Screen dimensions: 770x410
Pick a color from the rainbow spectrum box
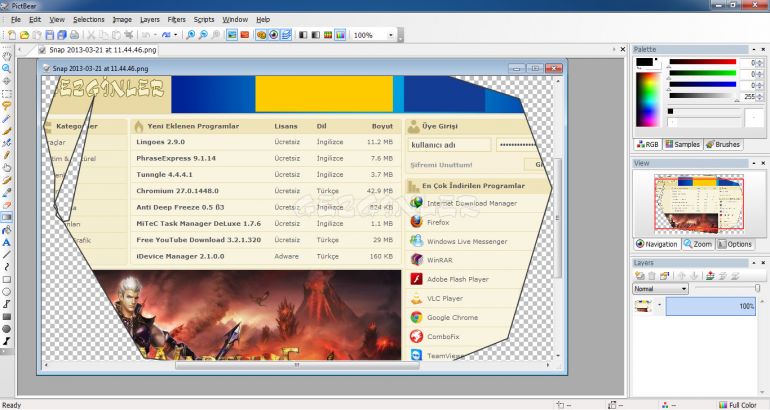coord(648,100)
